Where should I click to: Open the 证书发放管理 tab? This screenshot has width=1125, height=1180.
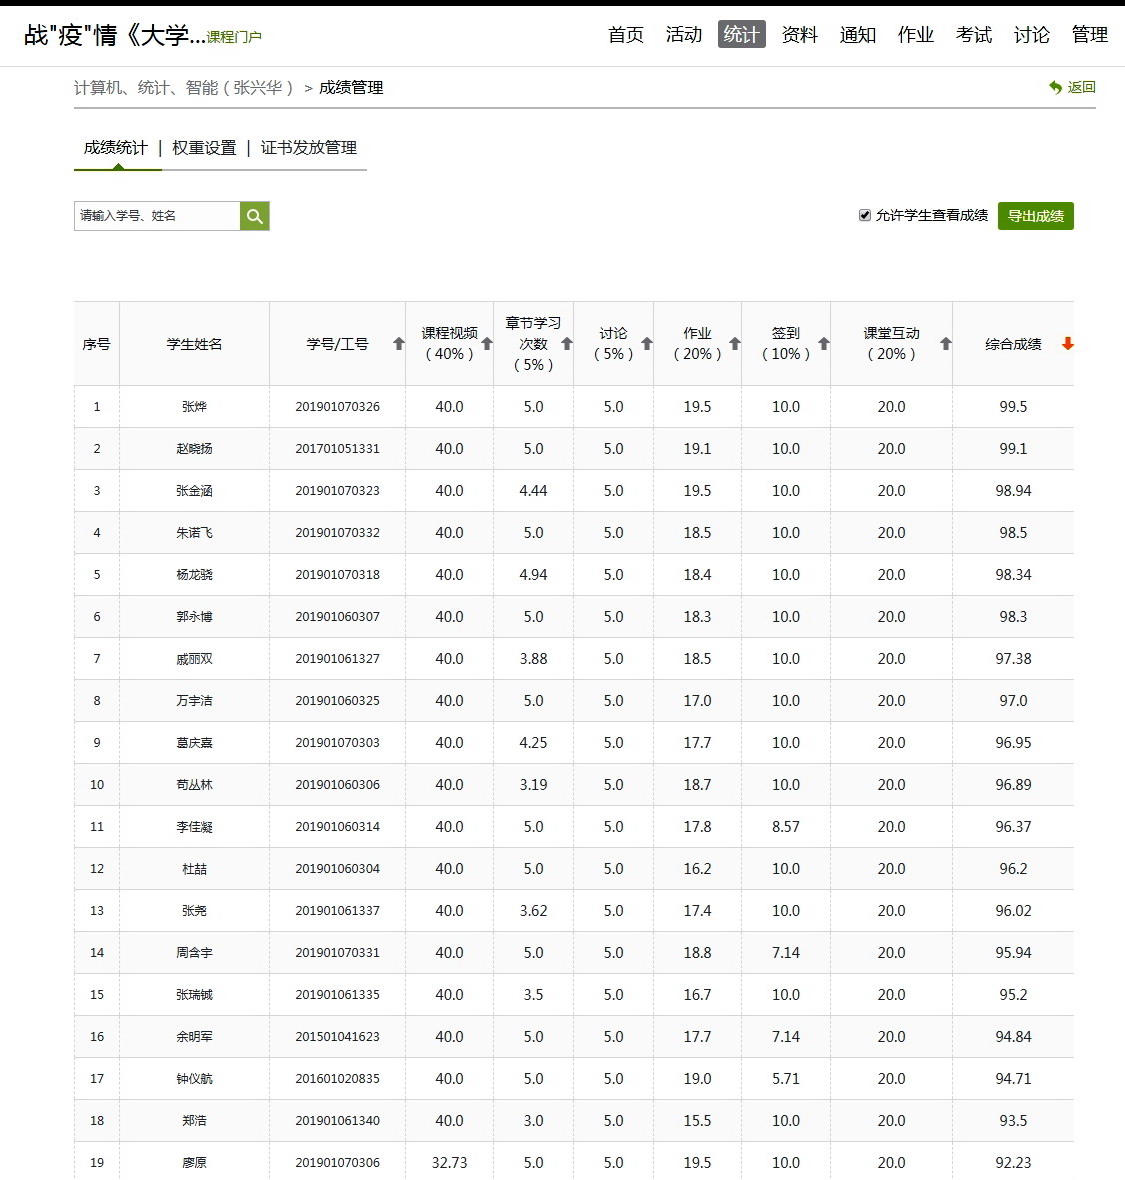tap(309, 147)
